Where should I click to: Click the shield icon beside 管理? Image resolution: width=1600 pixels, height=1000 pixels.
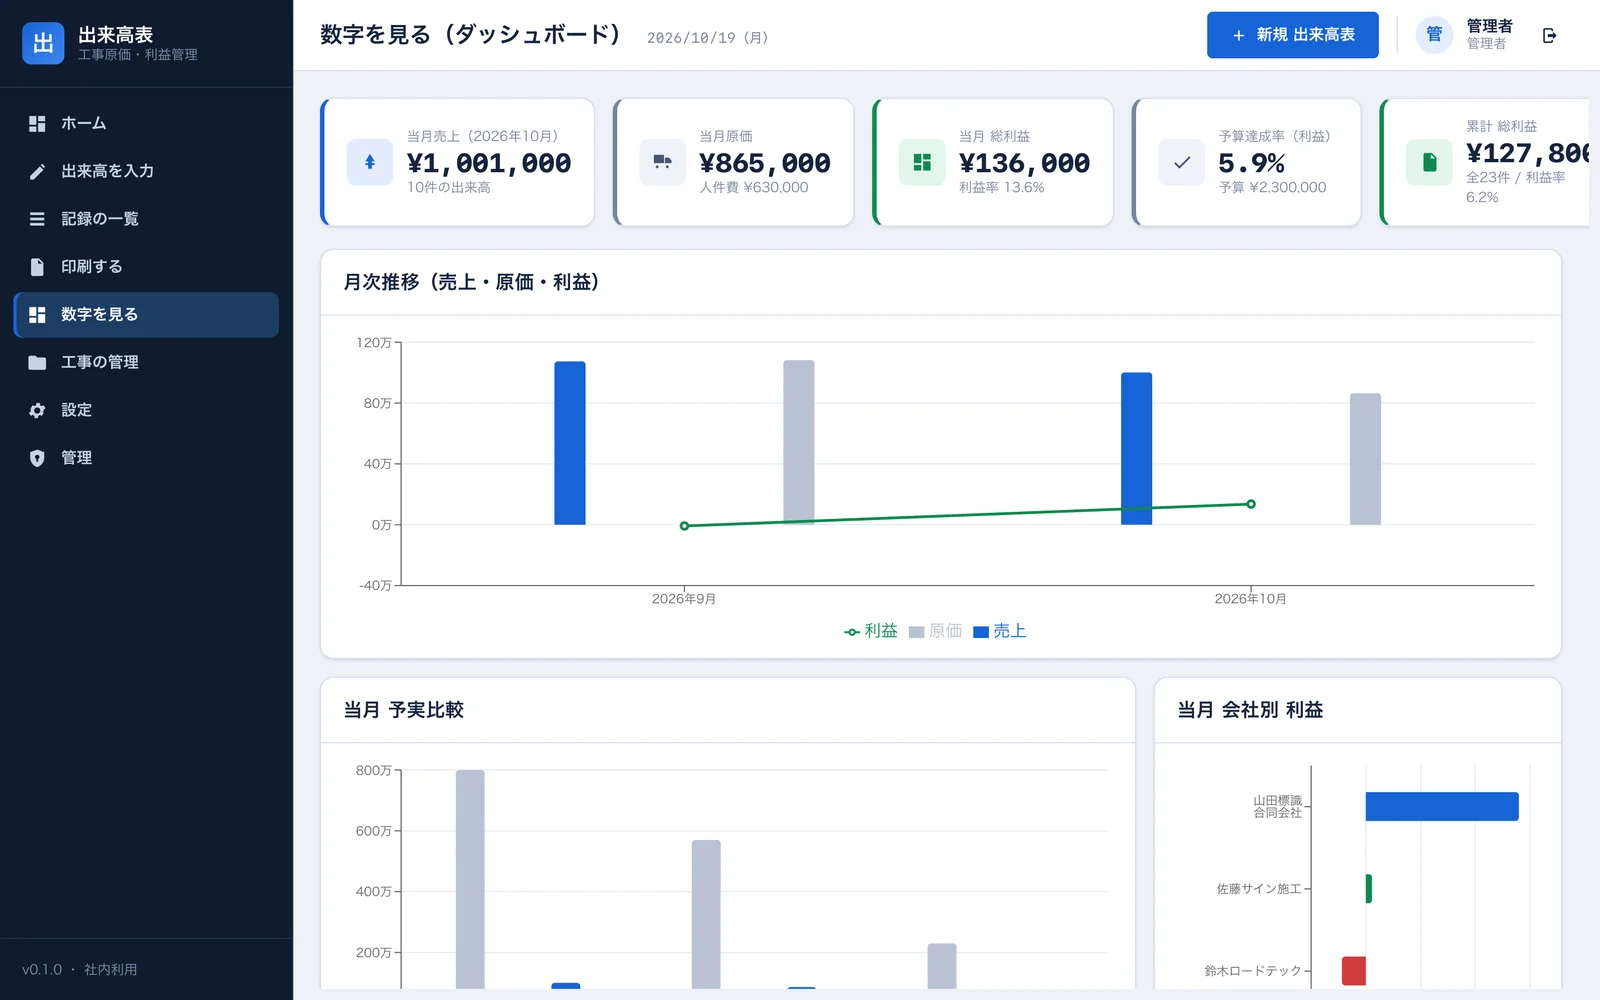click(x=37, y=458)
